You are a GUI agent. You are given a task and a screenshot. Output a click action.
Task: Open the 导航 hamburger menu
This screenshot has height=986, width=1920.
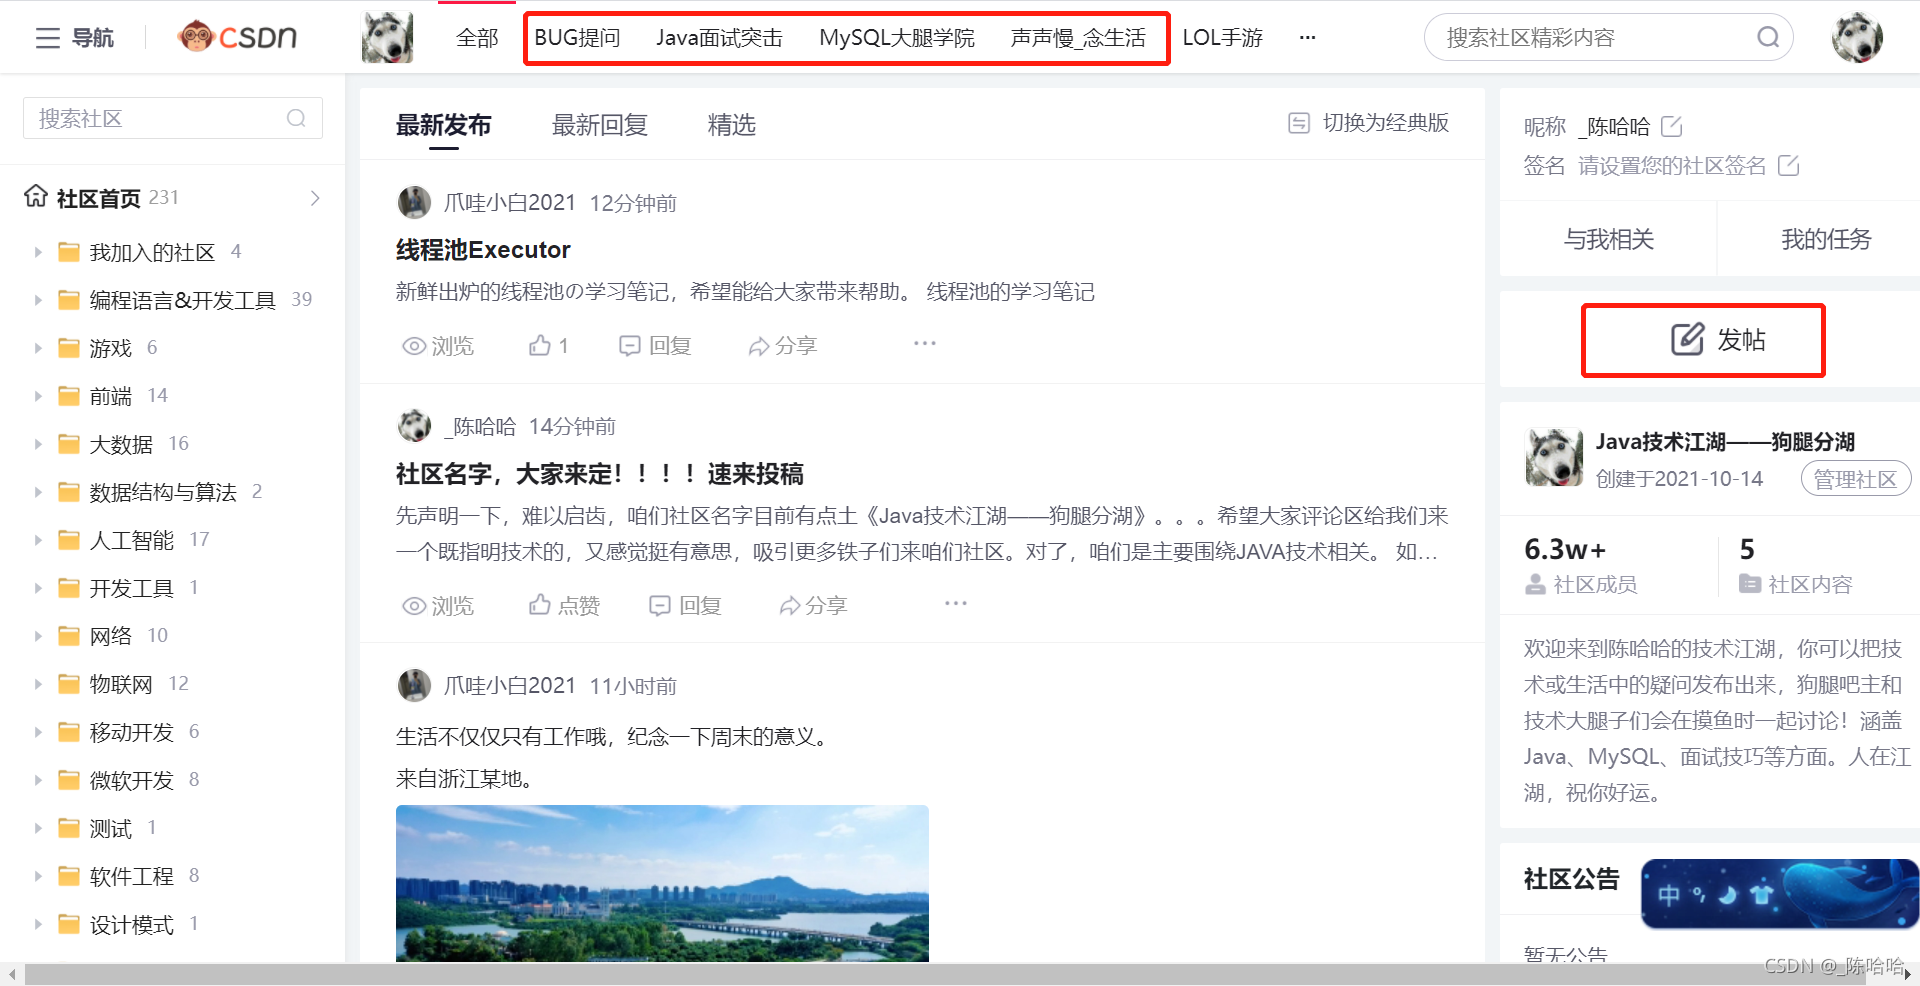(x=47, y=37)
